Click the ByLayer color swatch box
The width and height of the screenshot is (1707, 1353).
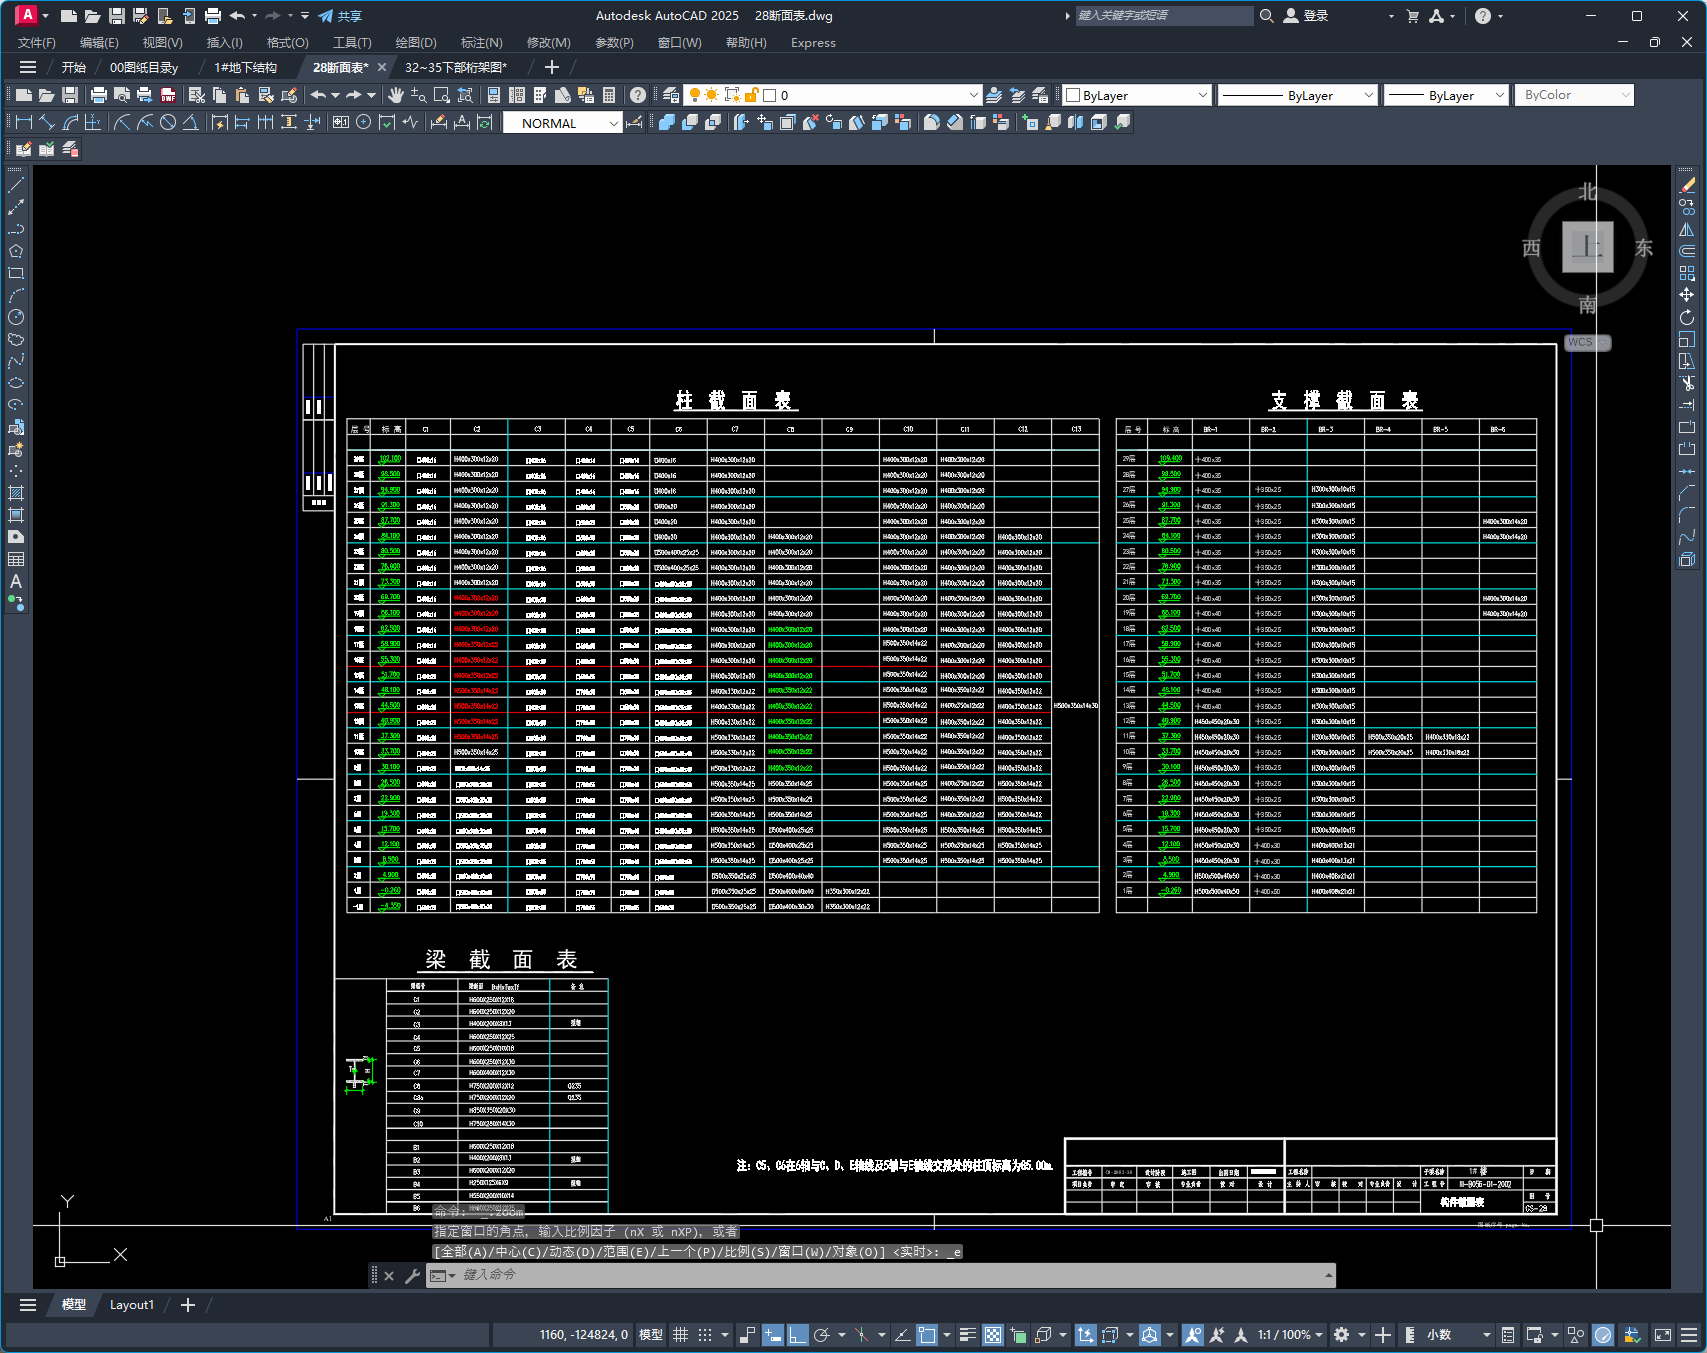point(1073,95)
